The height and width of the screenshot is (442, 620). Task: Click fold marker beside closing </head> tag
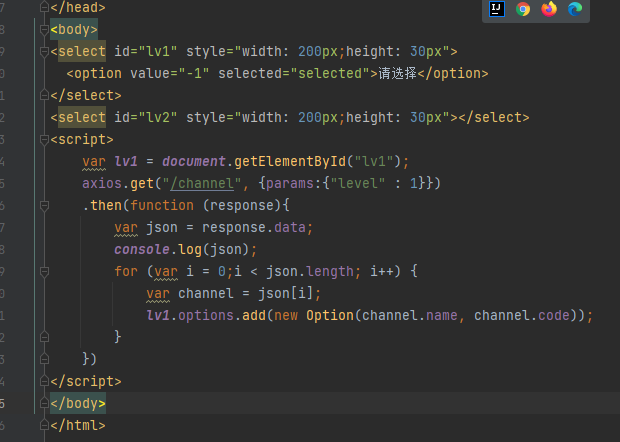click(46, 7)
